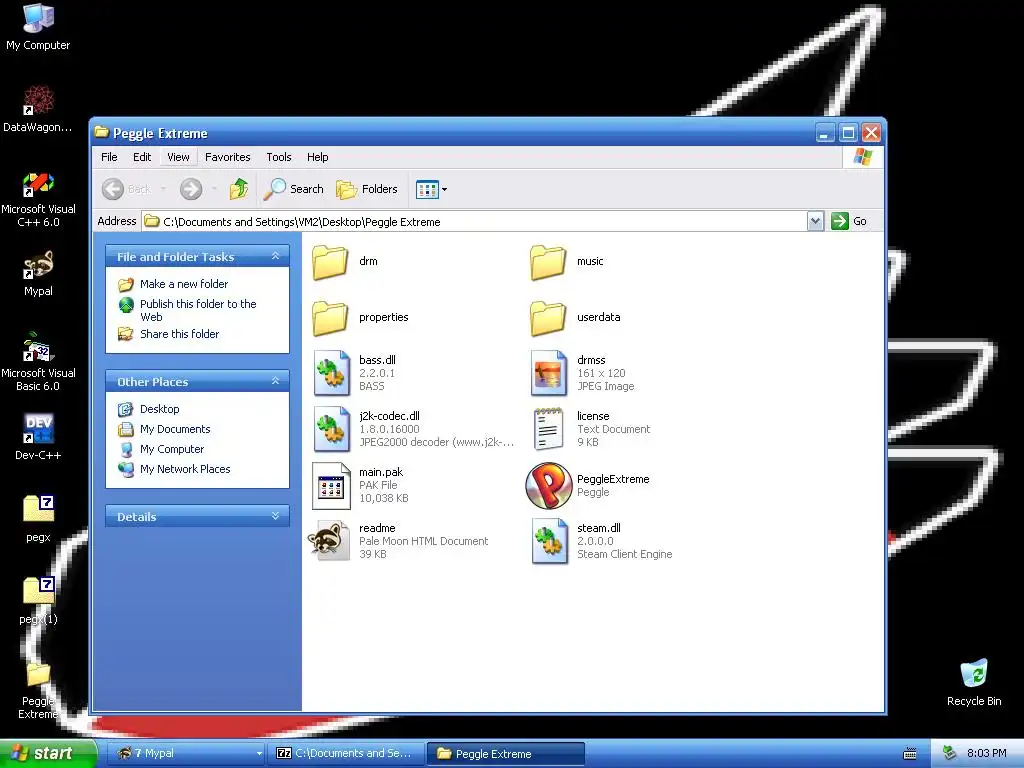Select the main.pak file icon
Screen dimensions: 1024x768
point(331,485)
